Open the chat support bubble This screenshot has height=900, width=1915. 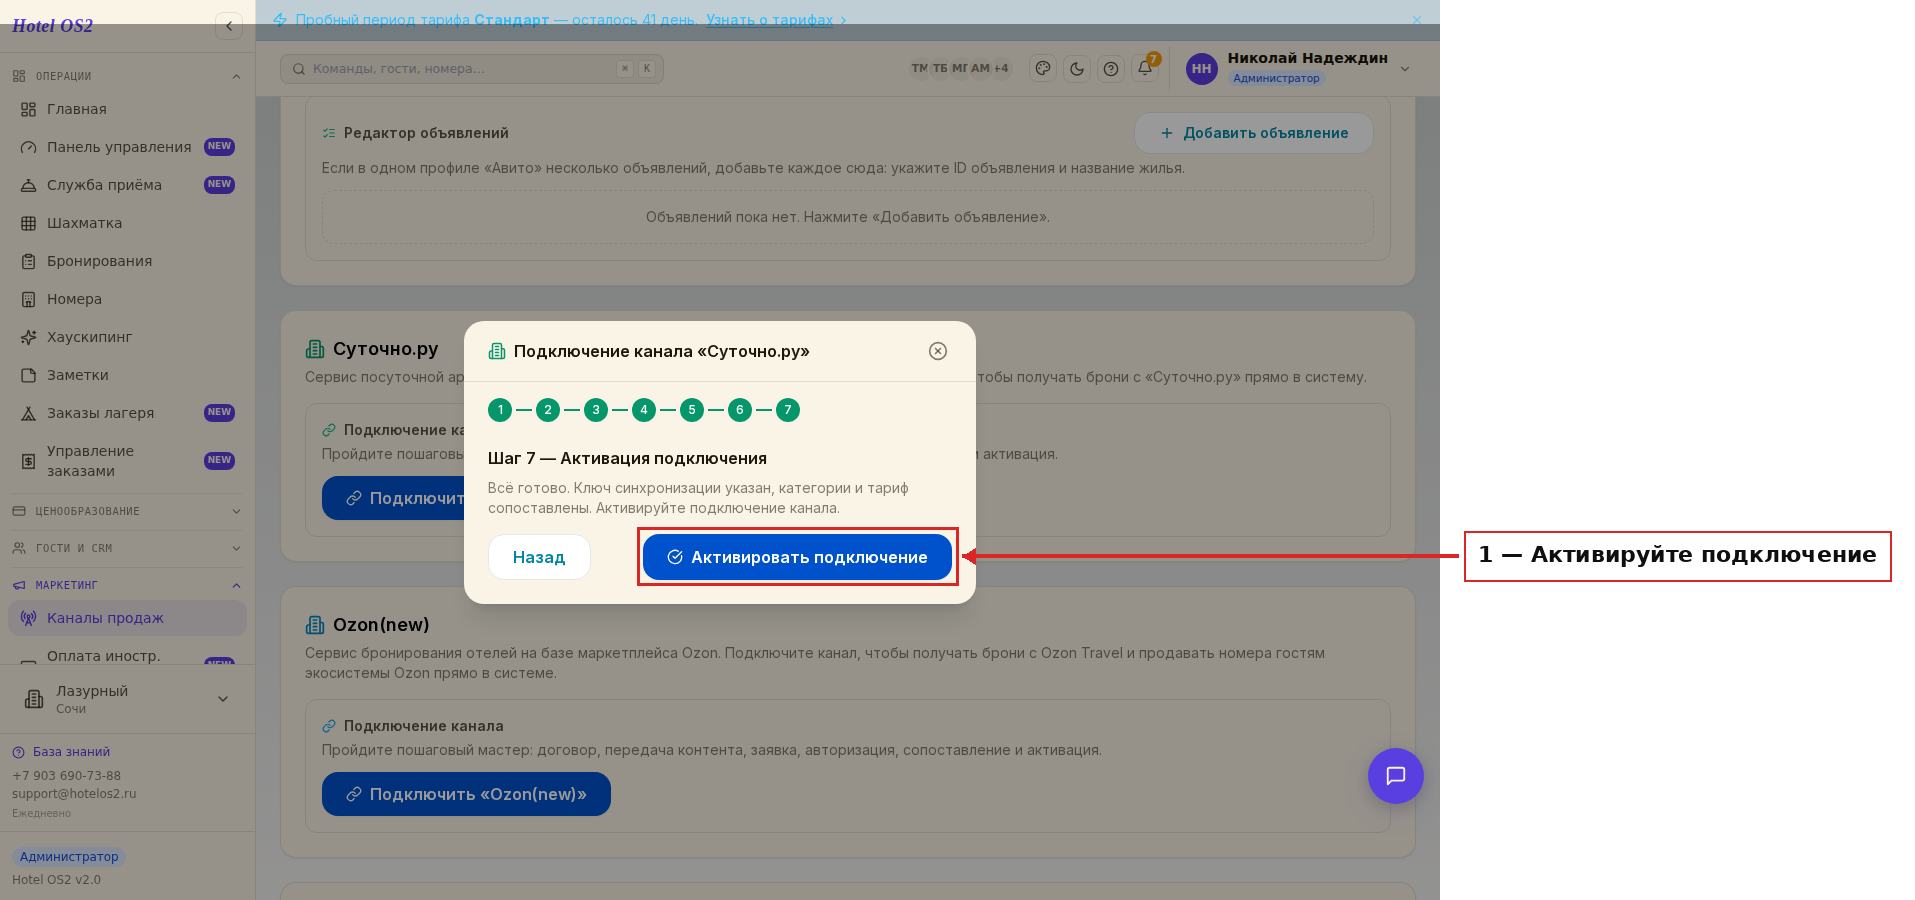pos(1396,776)
